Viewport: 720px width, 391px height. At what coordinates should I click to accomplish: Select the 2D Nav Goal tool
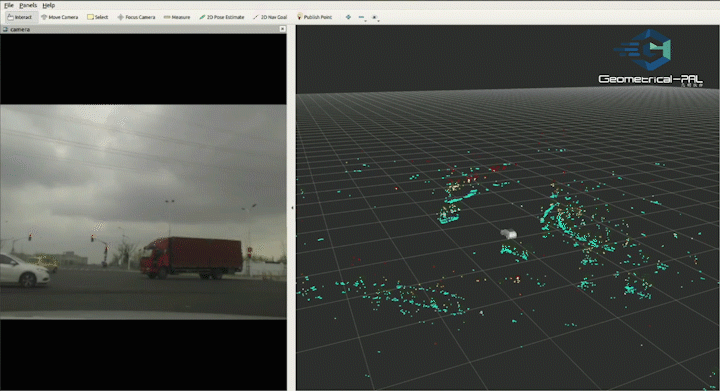coord(270,17)
